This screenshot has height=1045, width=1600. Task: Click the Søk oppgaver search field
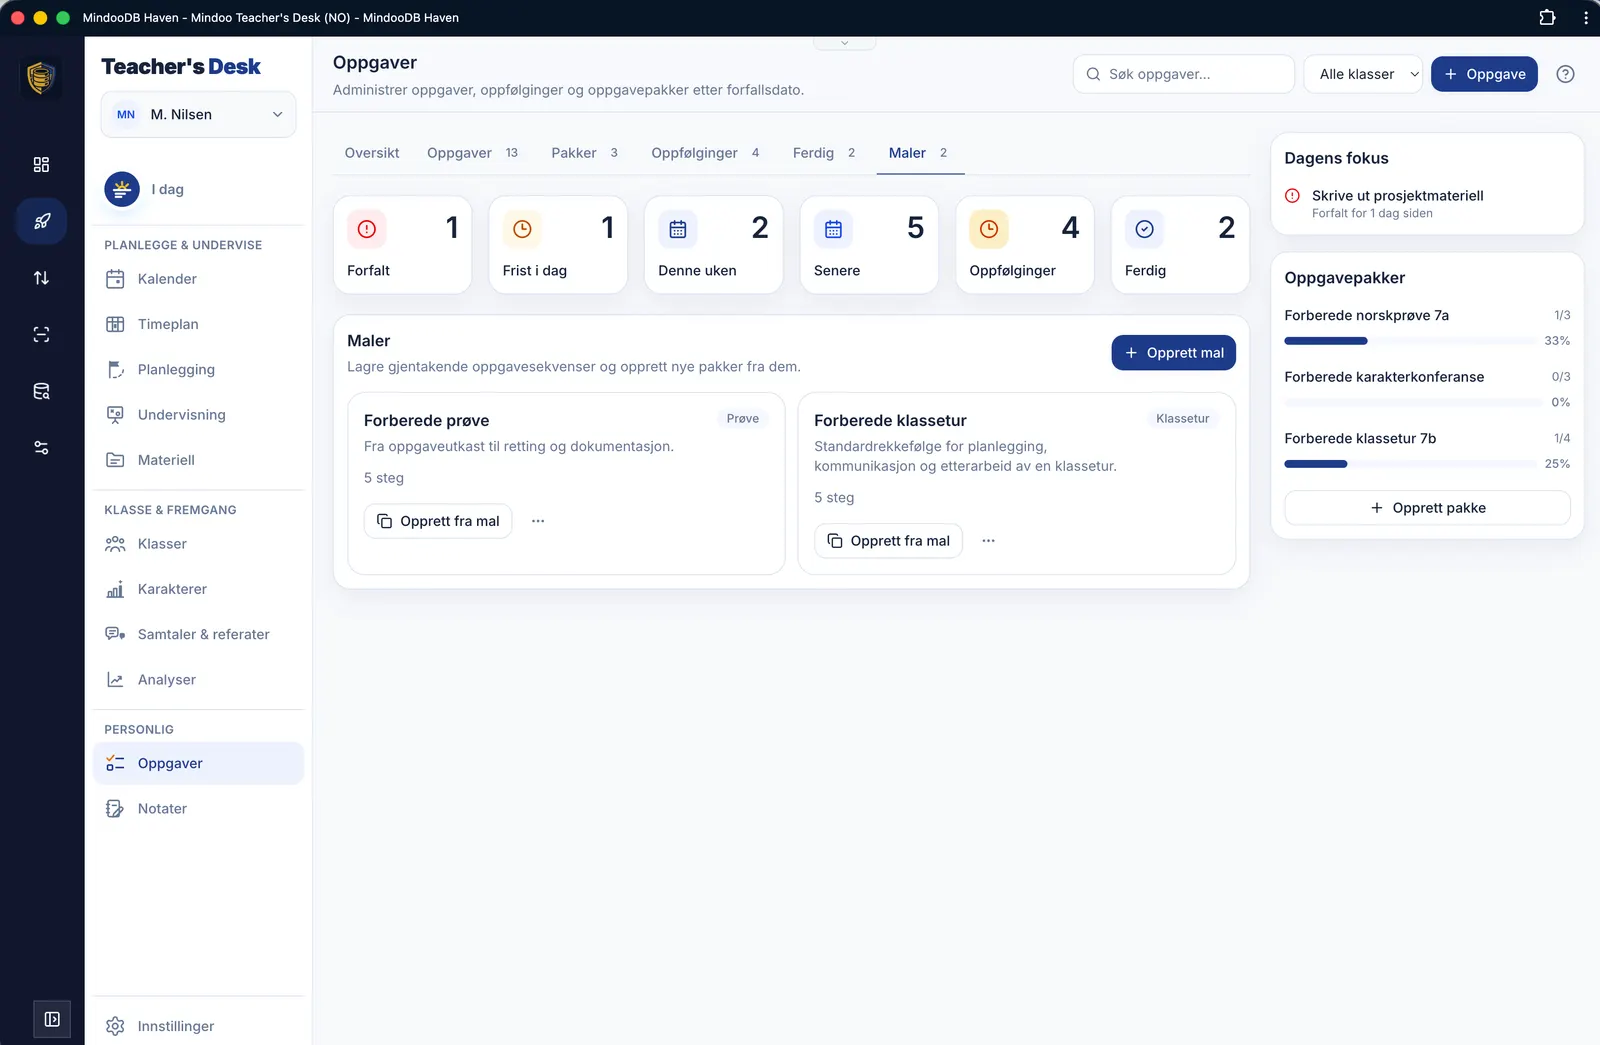click(1184, 74)
